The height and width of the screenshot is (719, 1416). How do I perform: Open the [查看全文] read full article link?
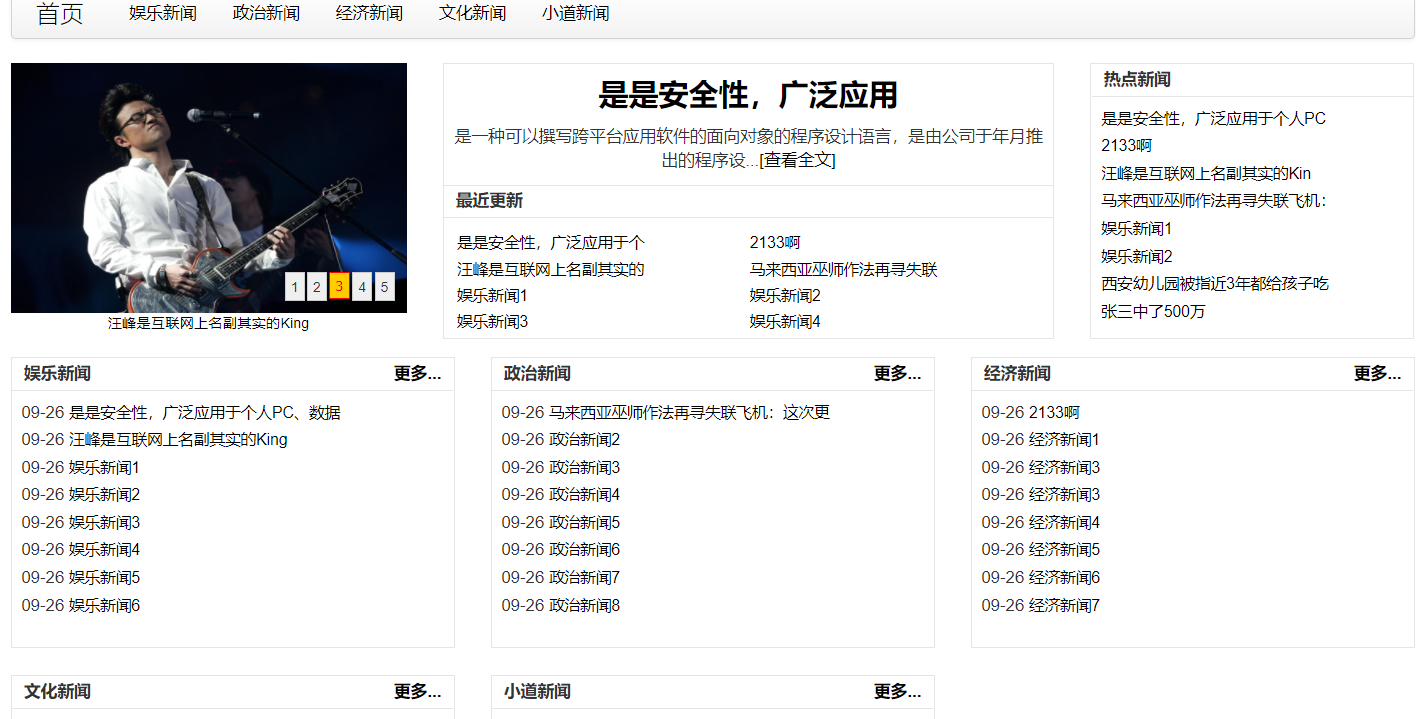click(x=797, y=160)
